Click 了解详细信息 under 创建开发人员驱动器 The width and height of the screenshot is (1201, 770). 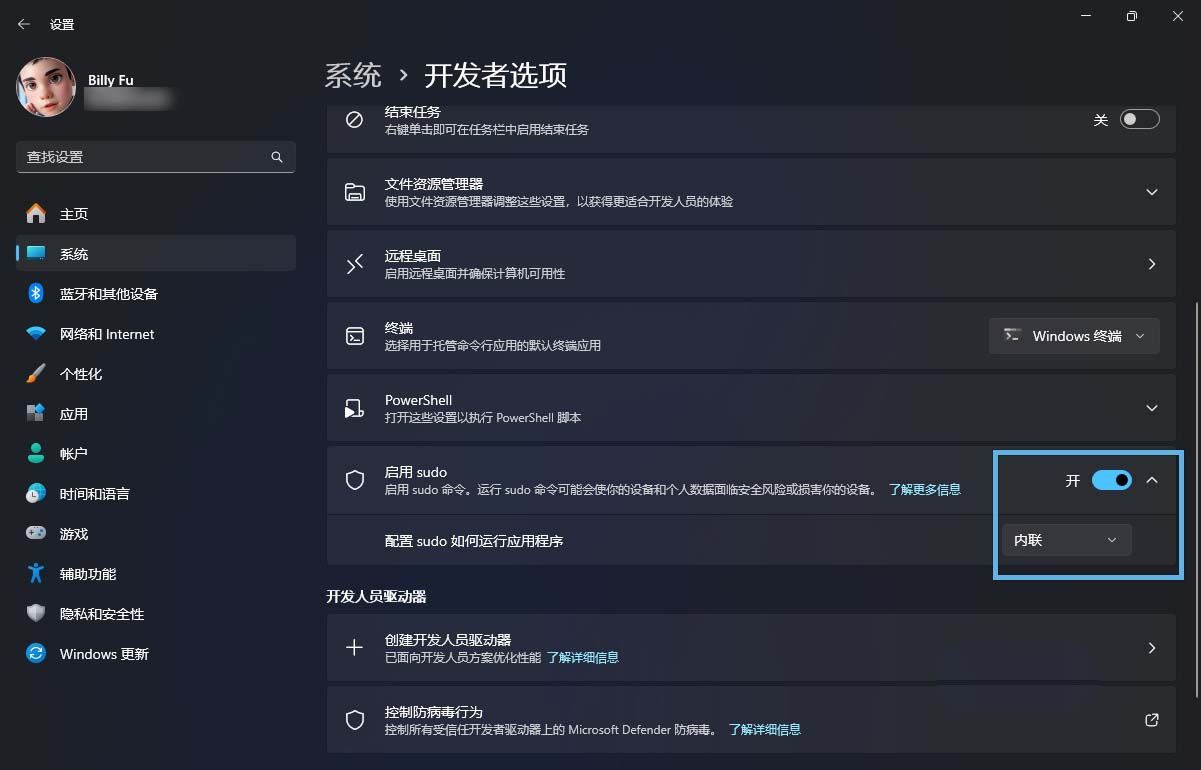[583, 657]
